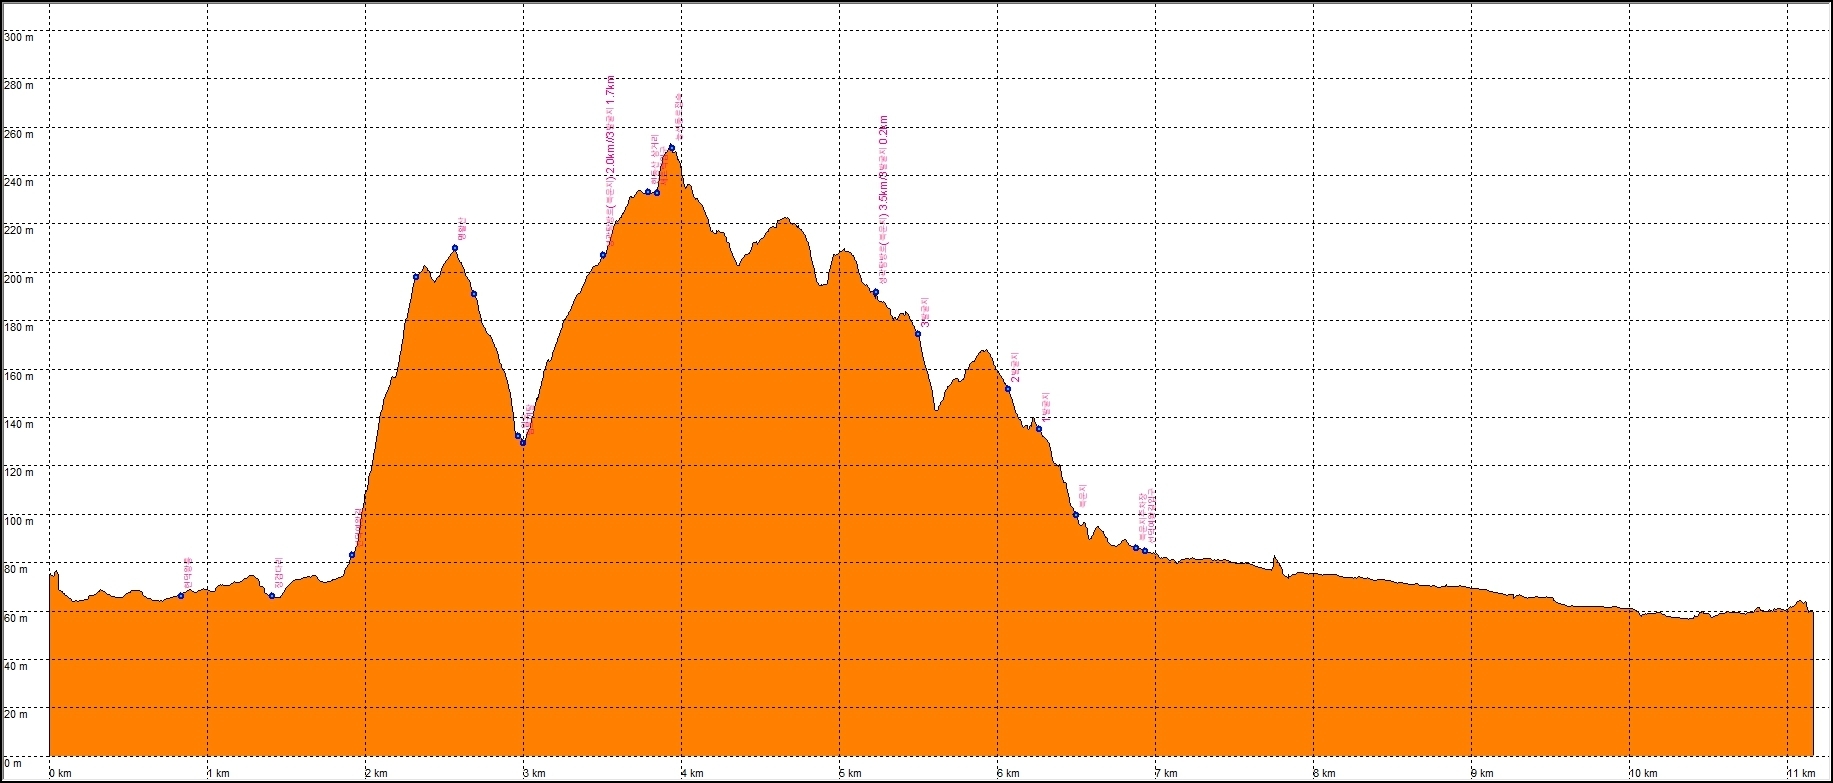Click the '100 m' elevation axis label
Image resolution: width=1833 pixels, height=783 pixels.
[x=19, y=521]
